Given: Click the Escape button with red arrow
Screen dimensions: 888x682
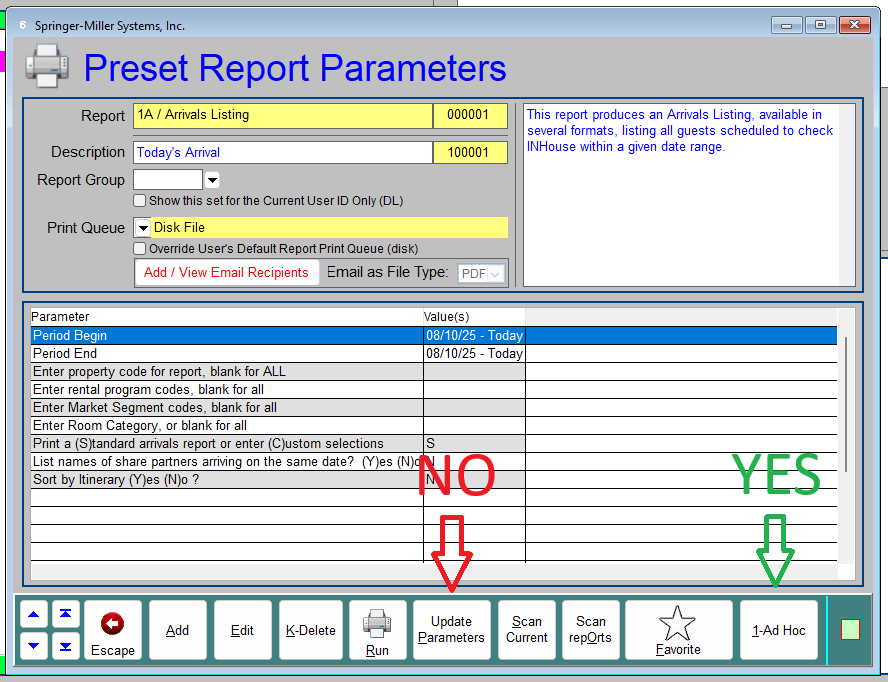Looking at the screenshot, I should [x=113, y=630].
